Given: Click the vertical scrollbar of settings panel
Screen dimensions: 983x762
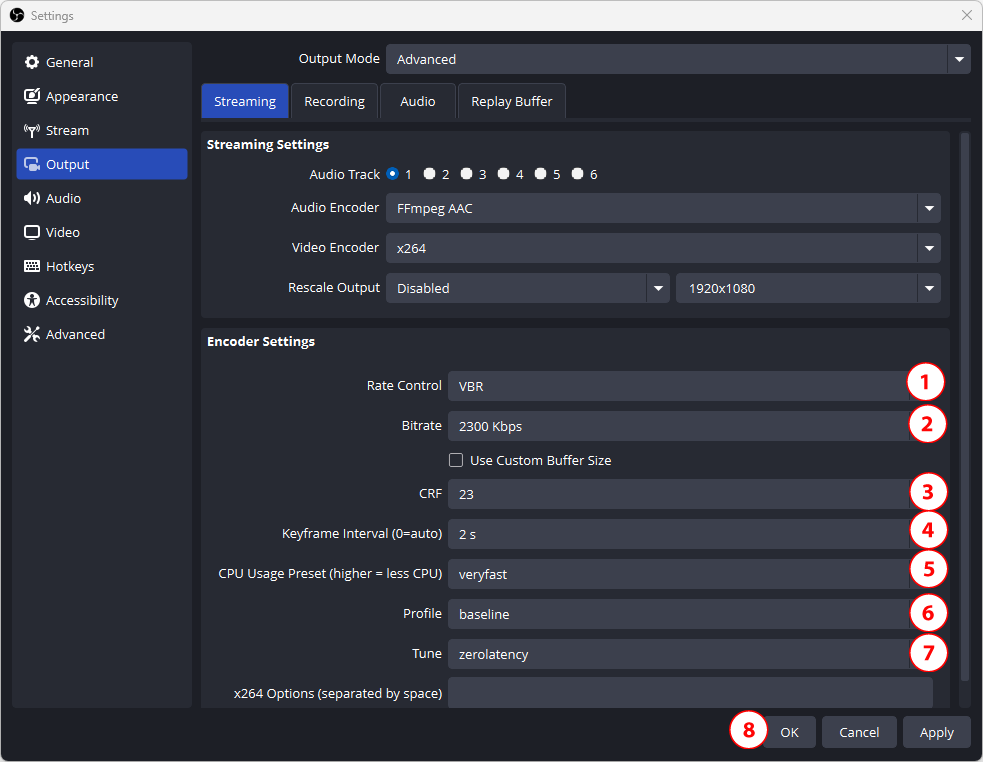Looking at the screenshot, I should tap(965, 406).
